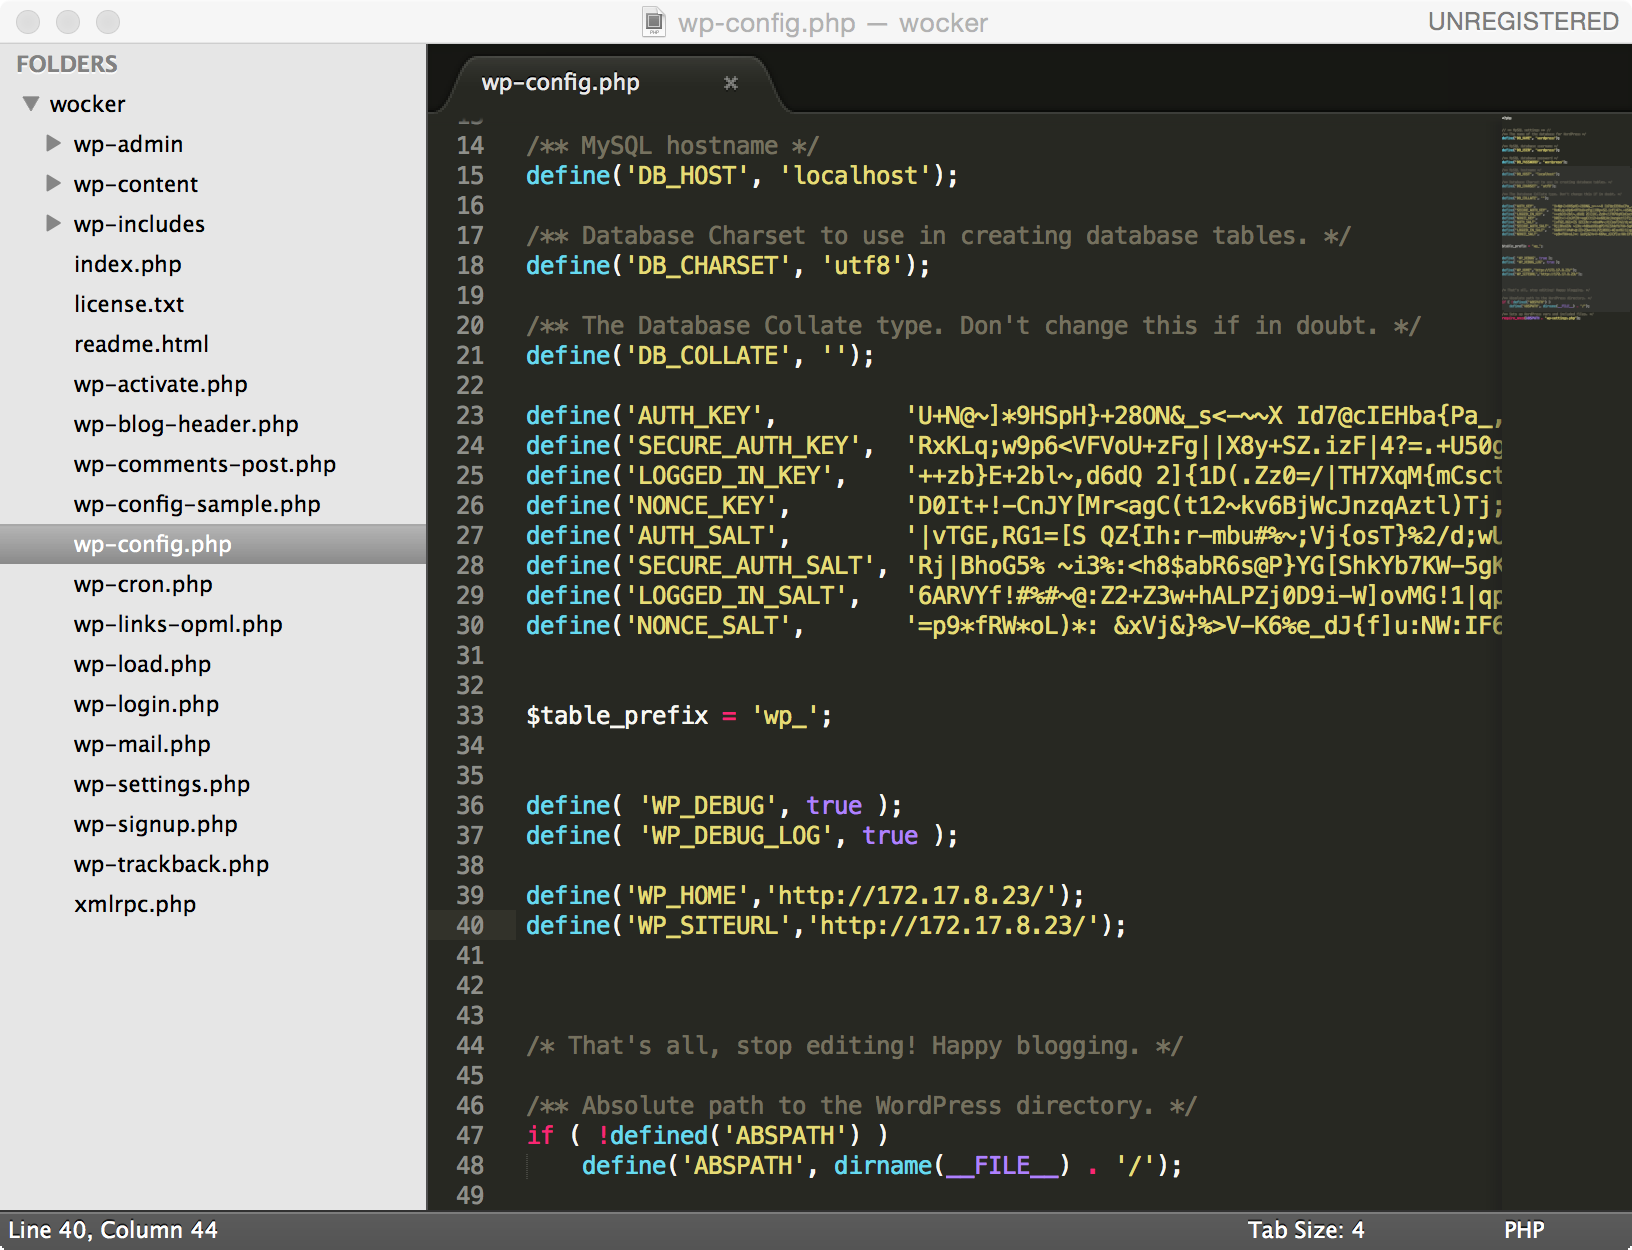
Task: Expand the wp-includes folder
Action: [x=54, y=224]
